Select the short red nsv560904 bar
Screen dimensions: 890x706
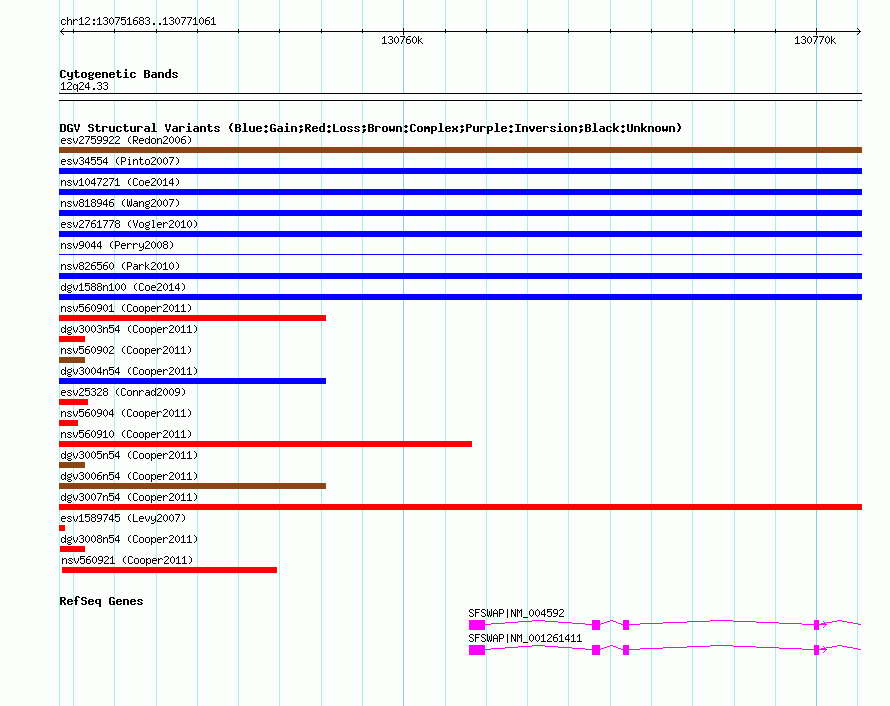tap(69, 423)
